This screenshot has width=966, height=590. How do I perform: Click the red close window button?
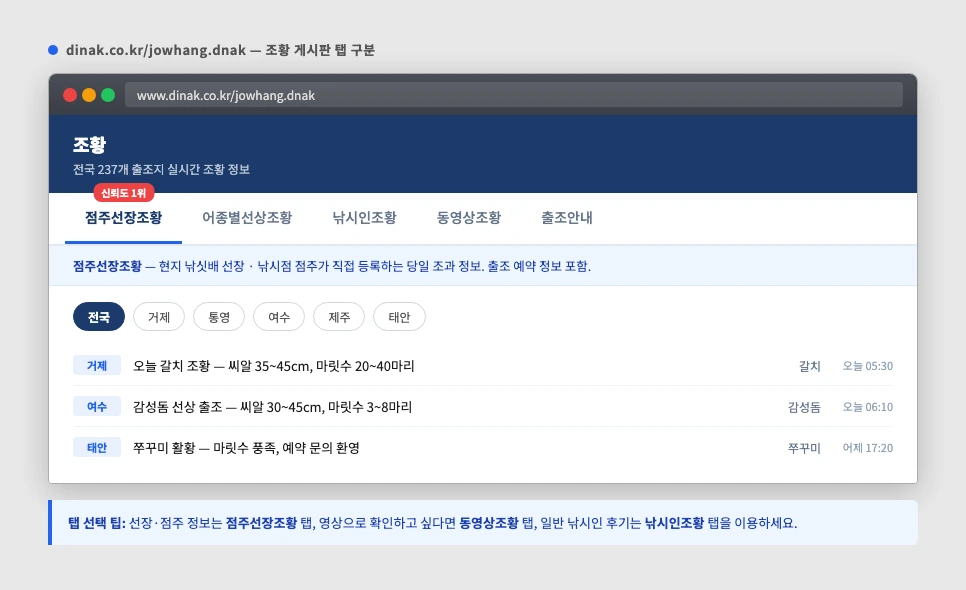pyautogui.click(x=70, y=95)
